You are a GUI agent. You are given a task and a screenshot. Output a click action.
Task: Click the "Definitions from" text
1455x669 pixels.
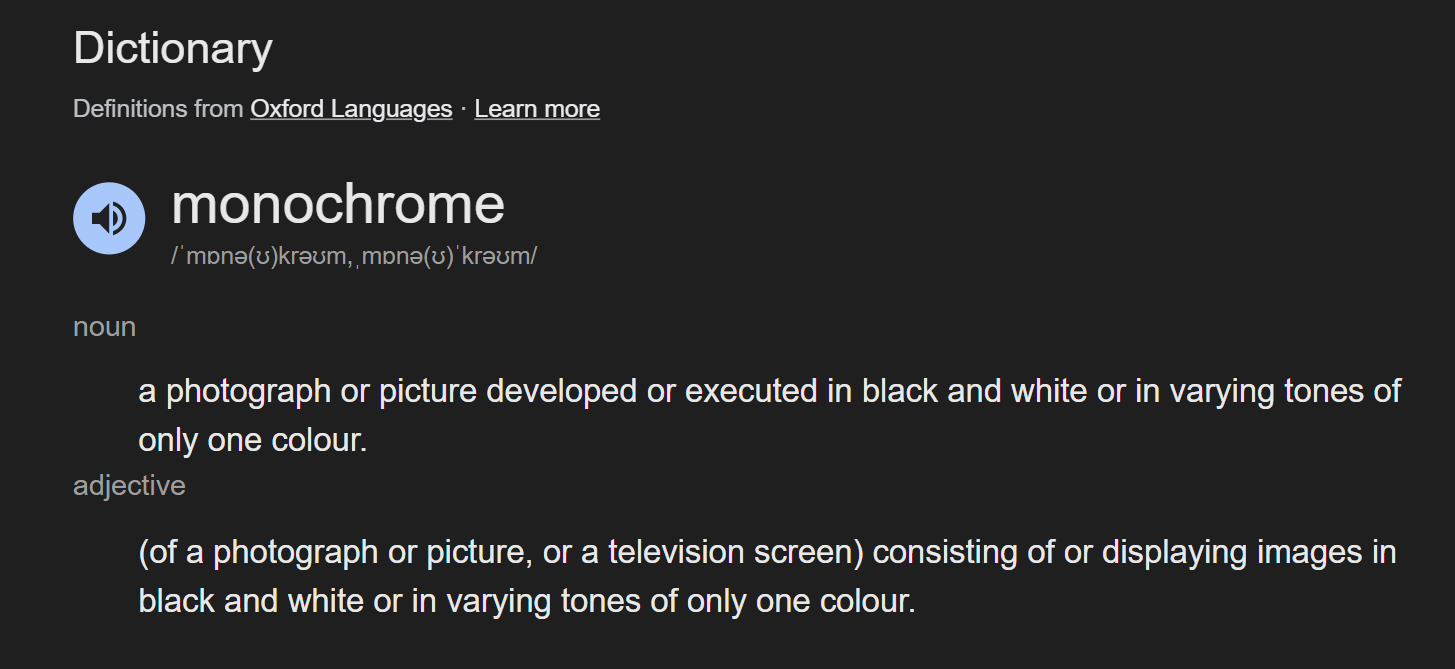pos(158,109)
